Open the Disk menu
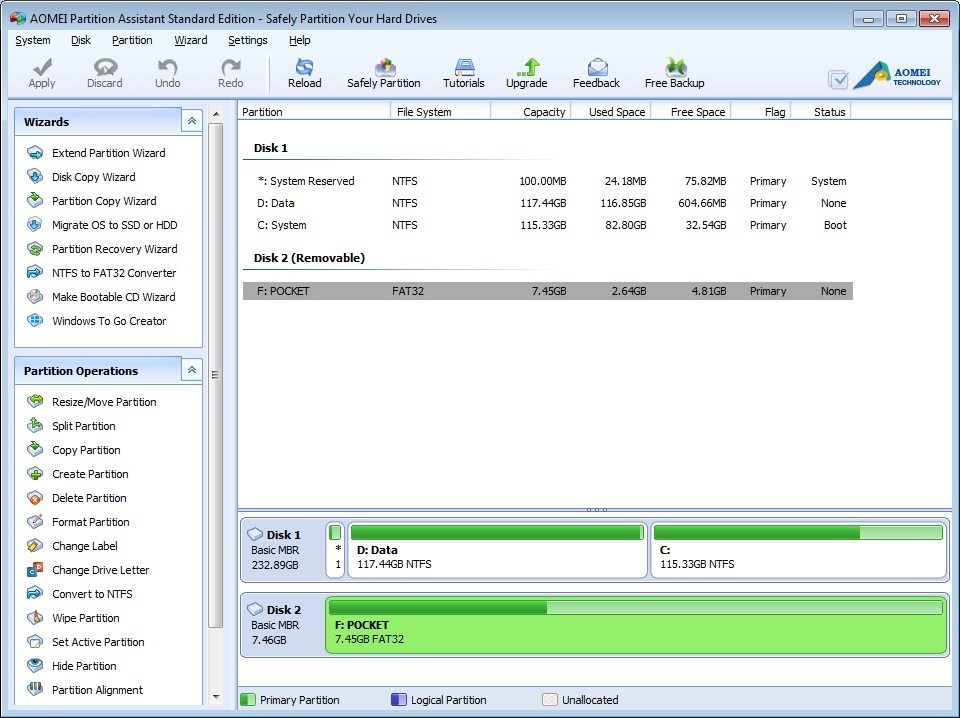Screen dimensions: 960x718 (80, 40)
